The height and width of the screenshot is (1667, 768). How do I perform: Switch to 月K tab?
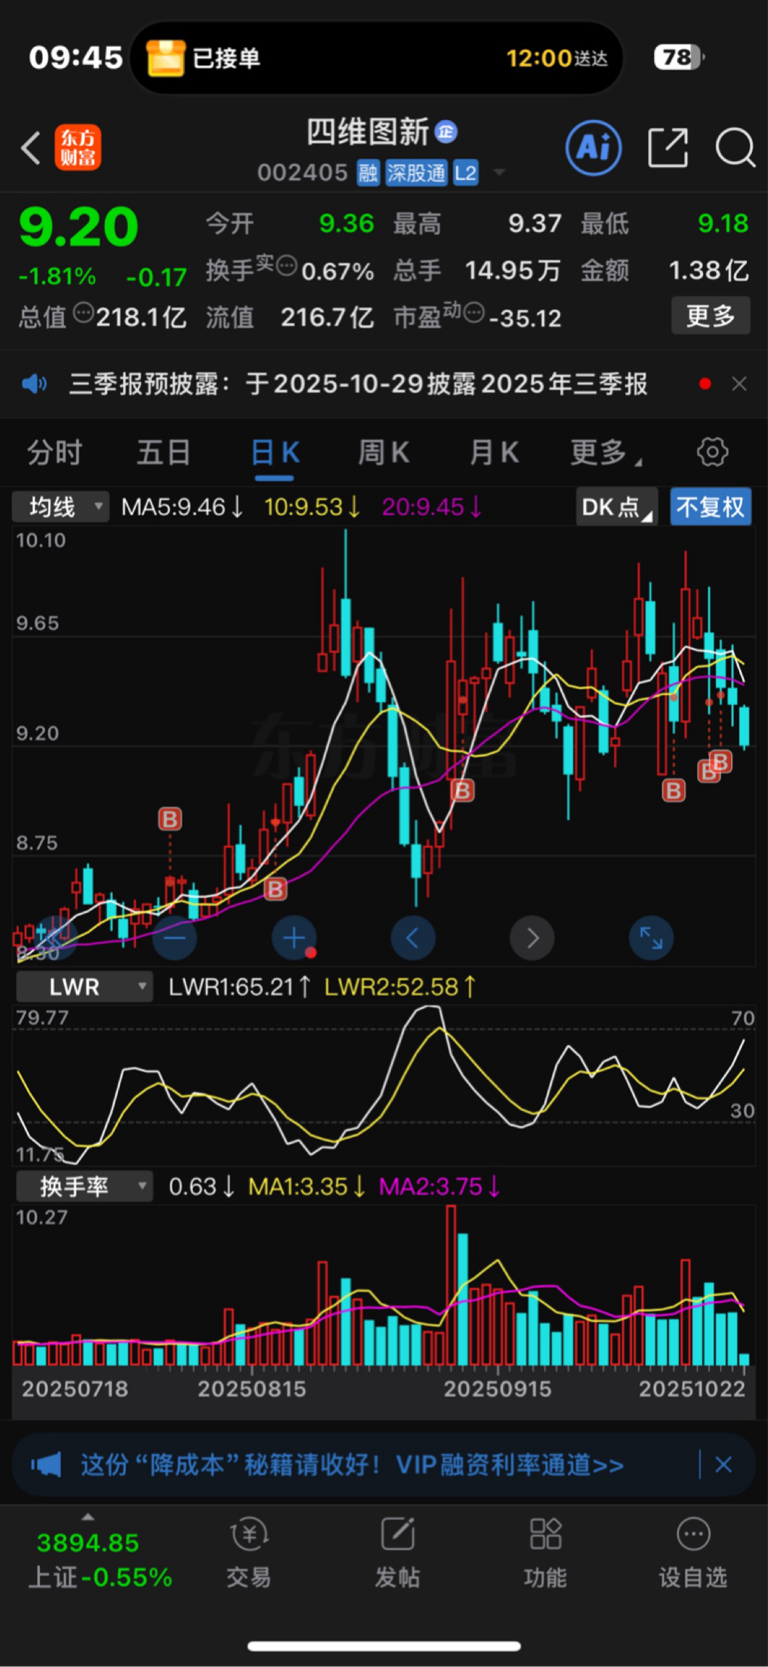click(x=494, y=453)
